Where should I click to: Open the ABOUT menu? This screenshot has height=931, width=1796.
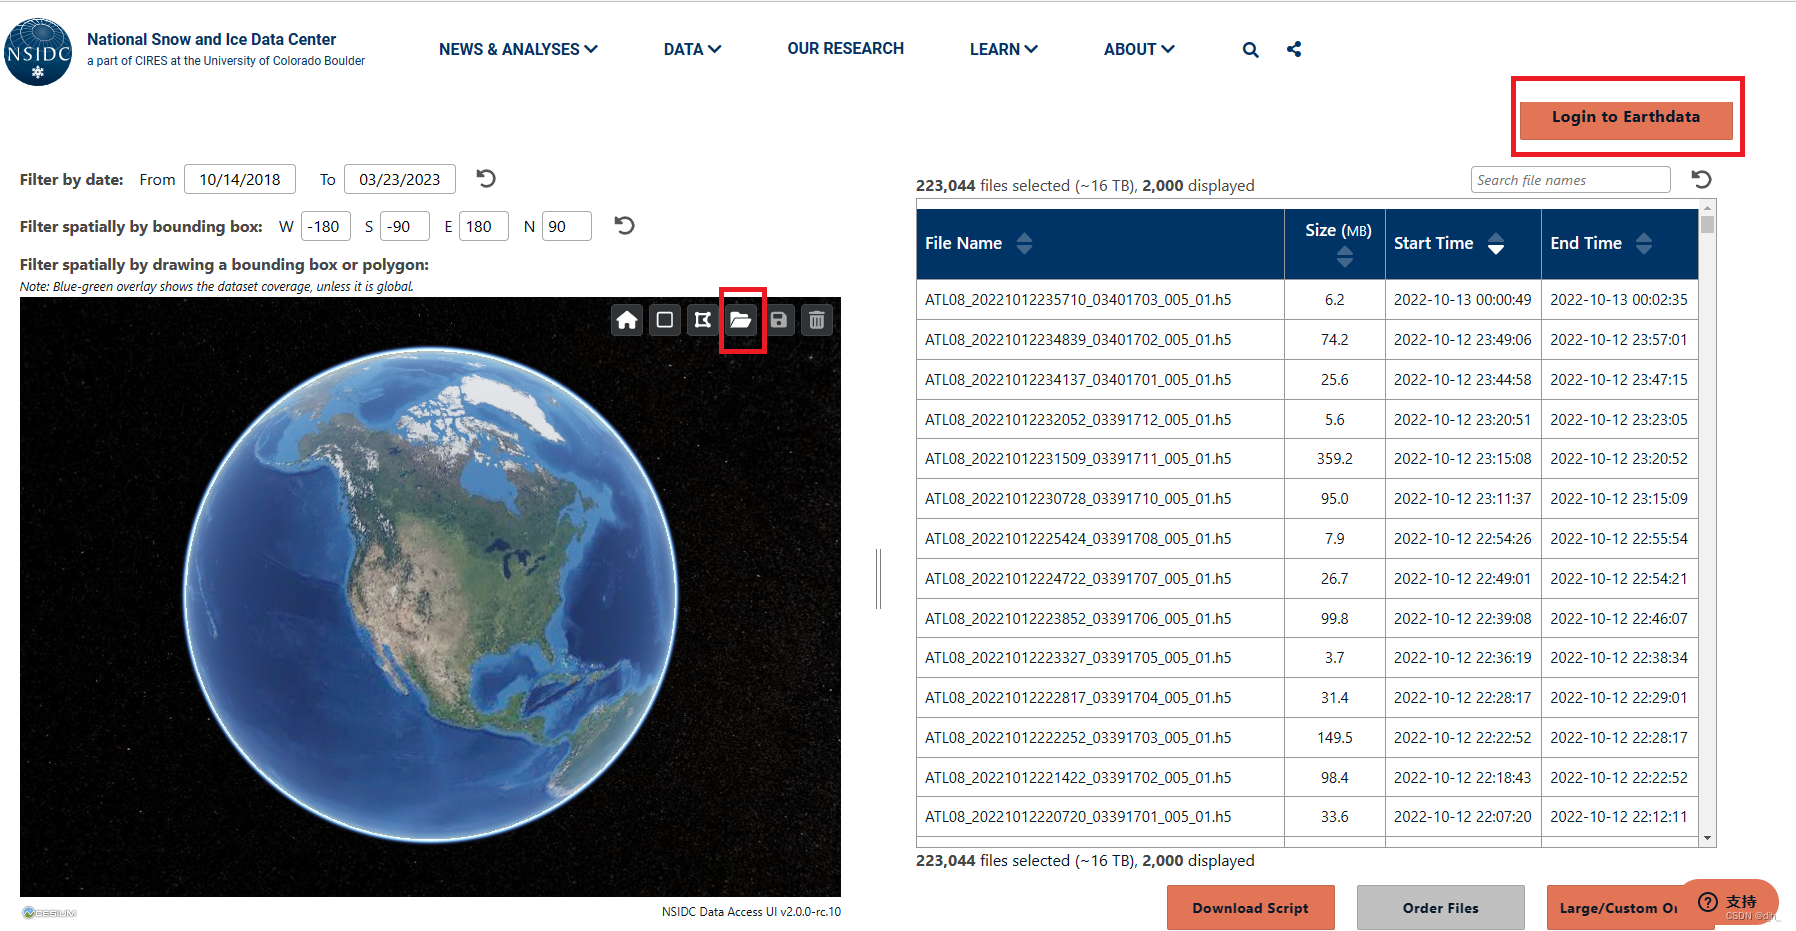[1138, 48]
